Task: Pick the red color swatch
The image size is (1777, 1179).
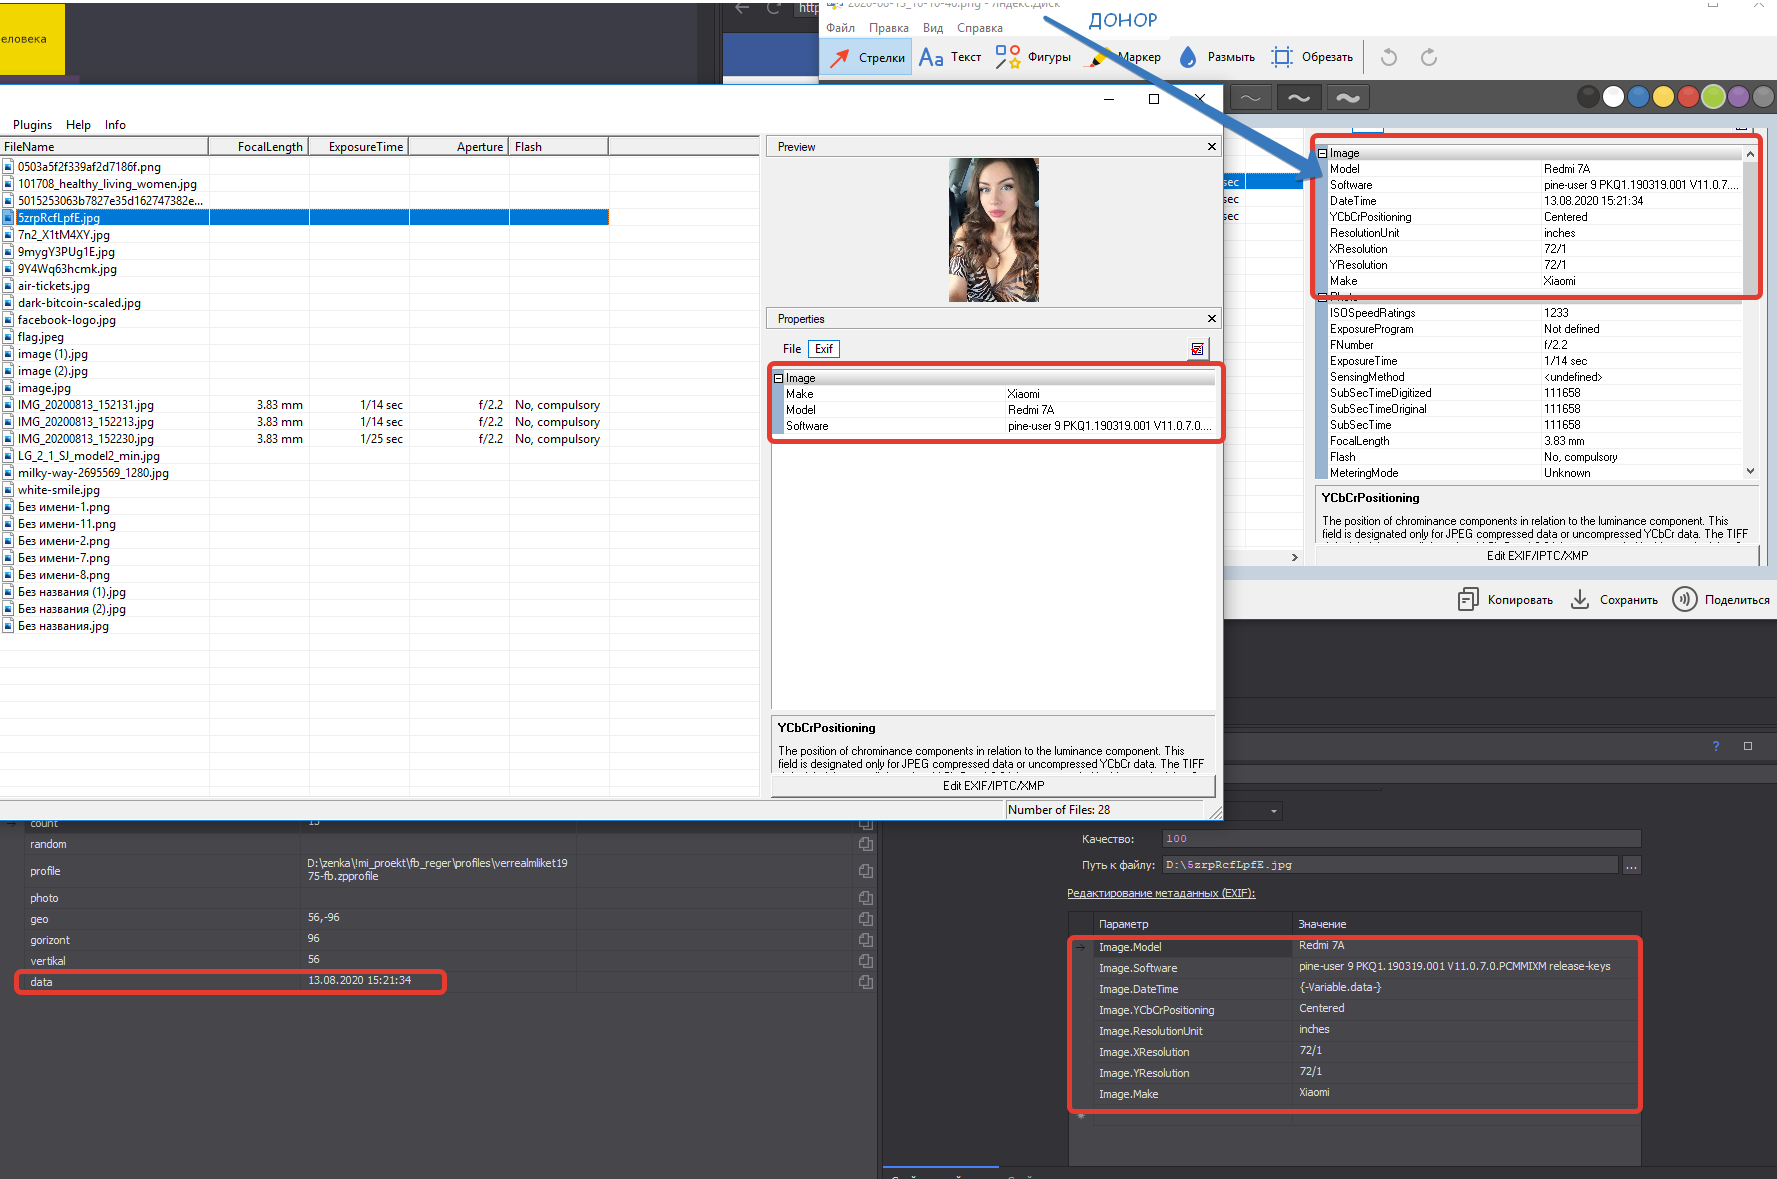Action: point(1688,96)
